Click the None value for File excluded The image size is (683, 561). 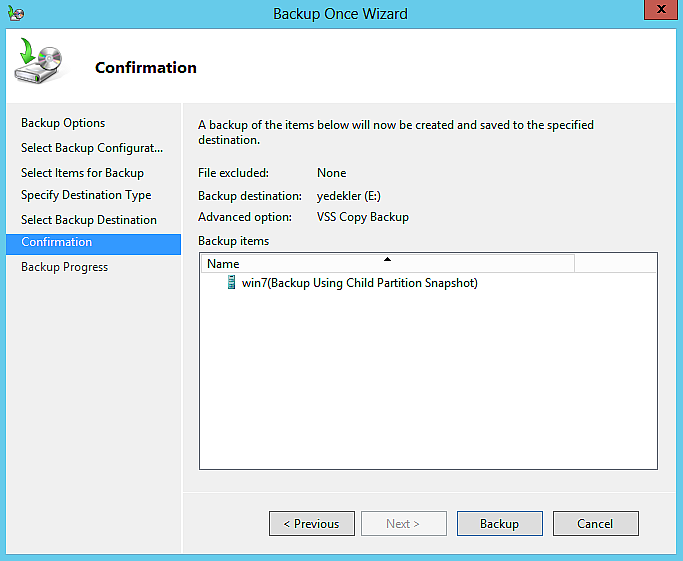click(331, 173)
